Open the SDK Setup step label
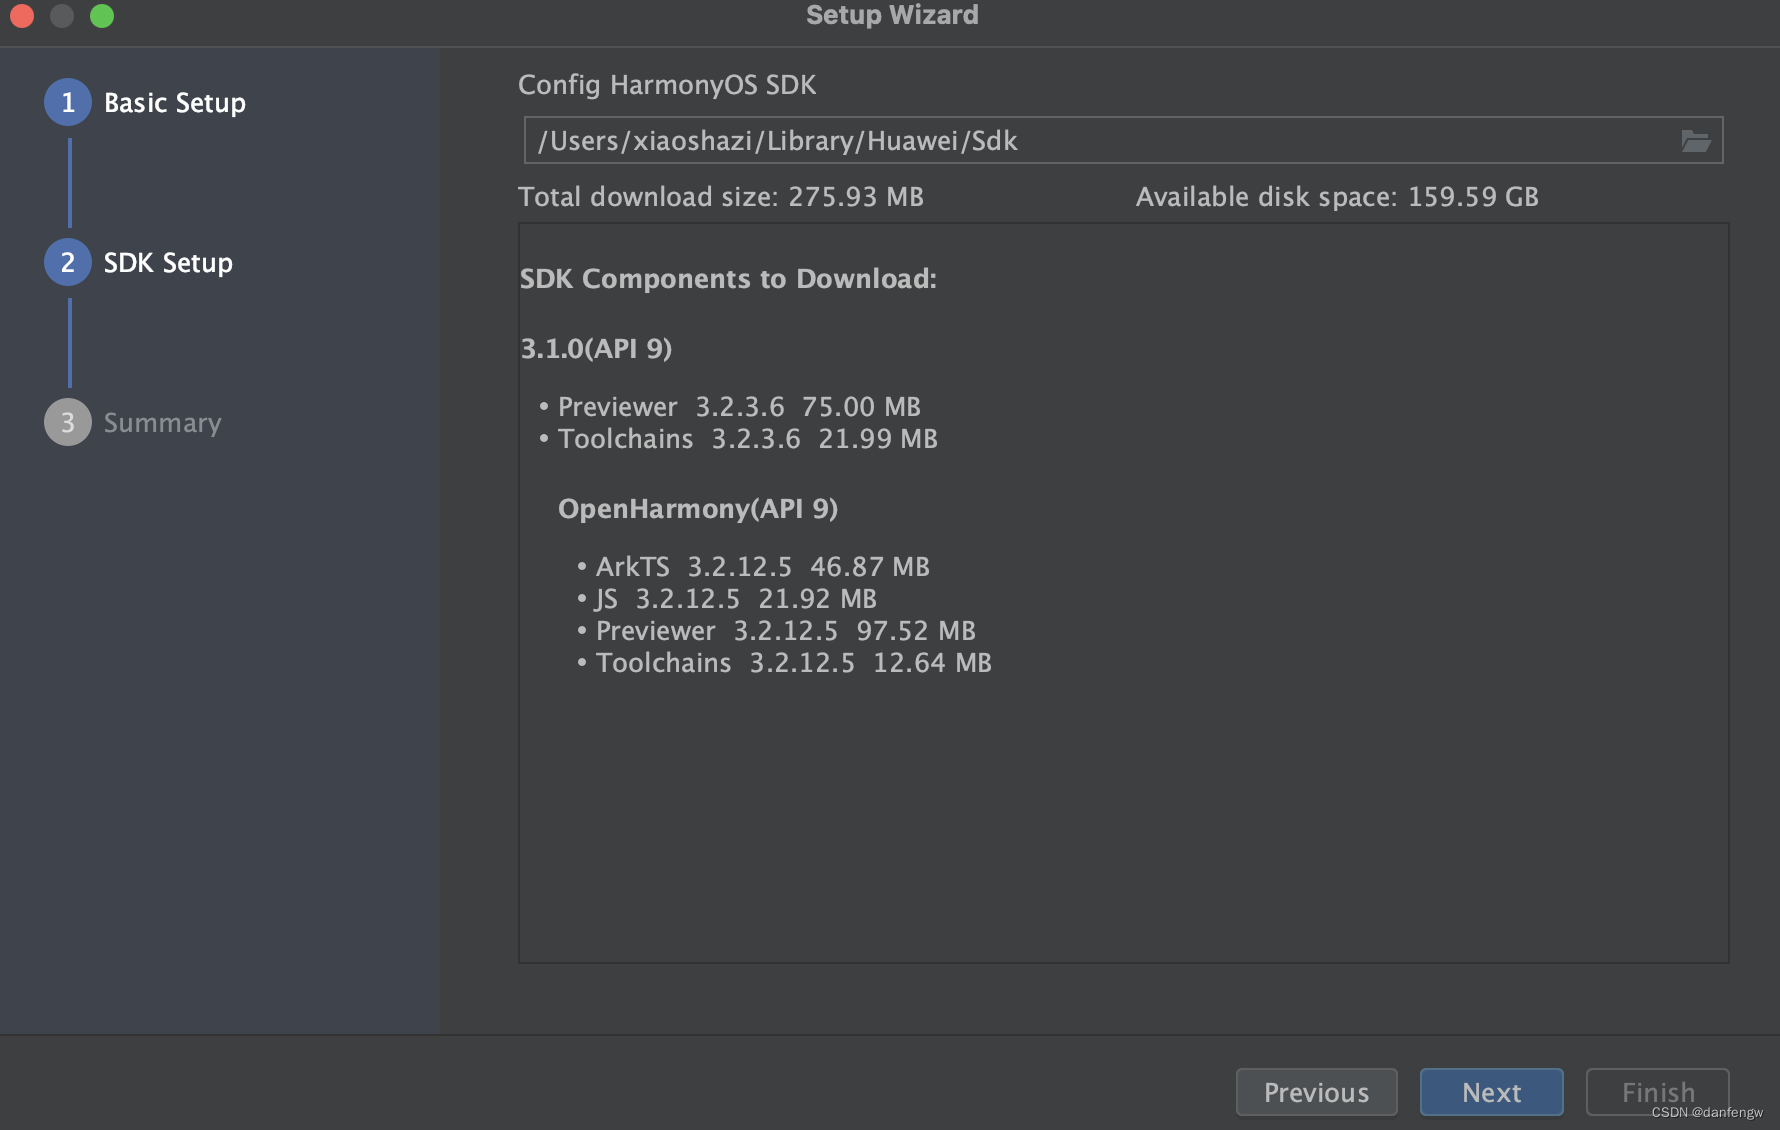 pyautogui.click(x=168, y=263)
